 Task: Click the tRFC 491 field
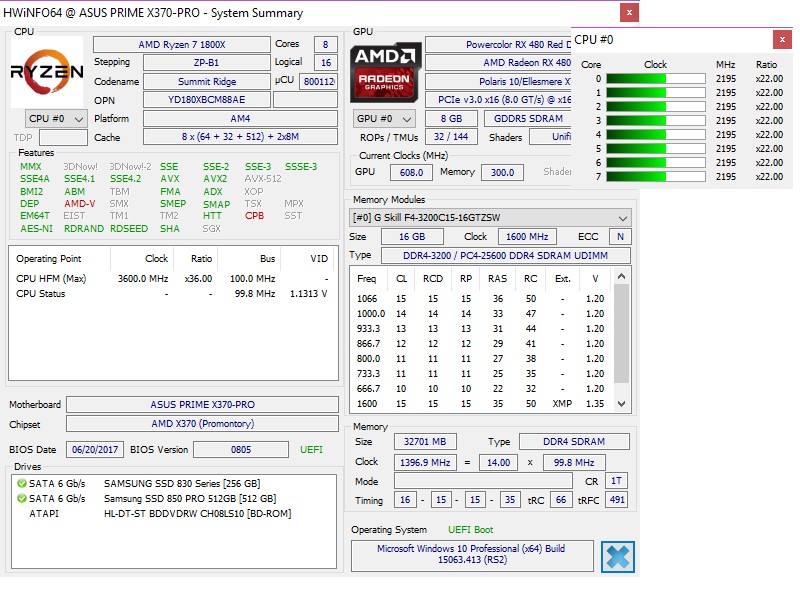[x=616, y=500]
